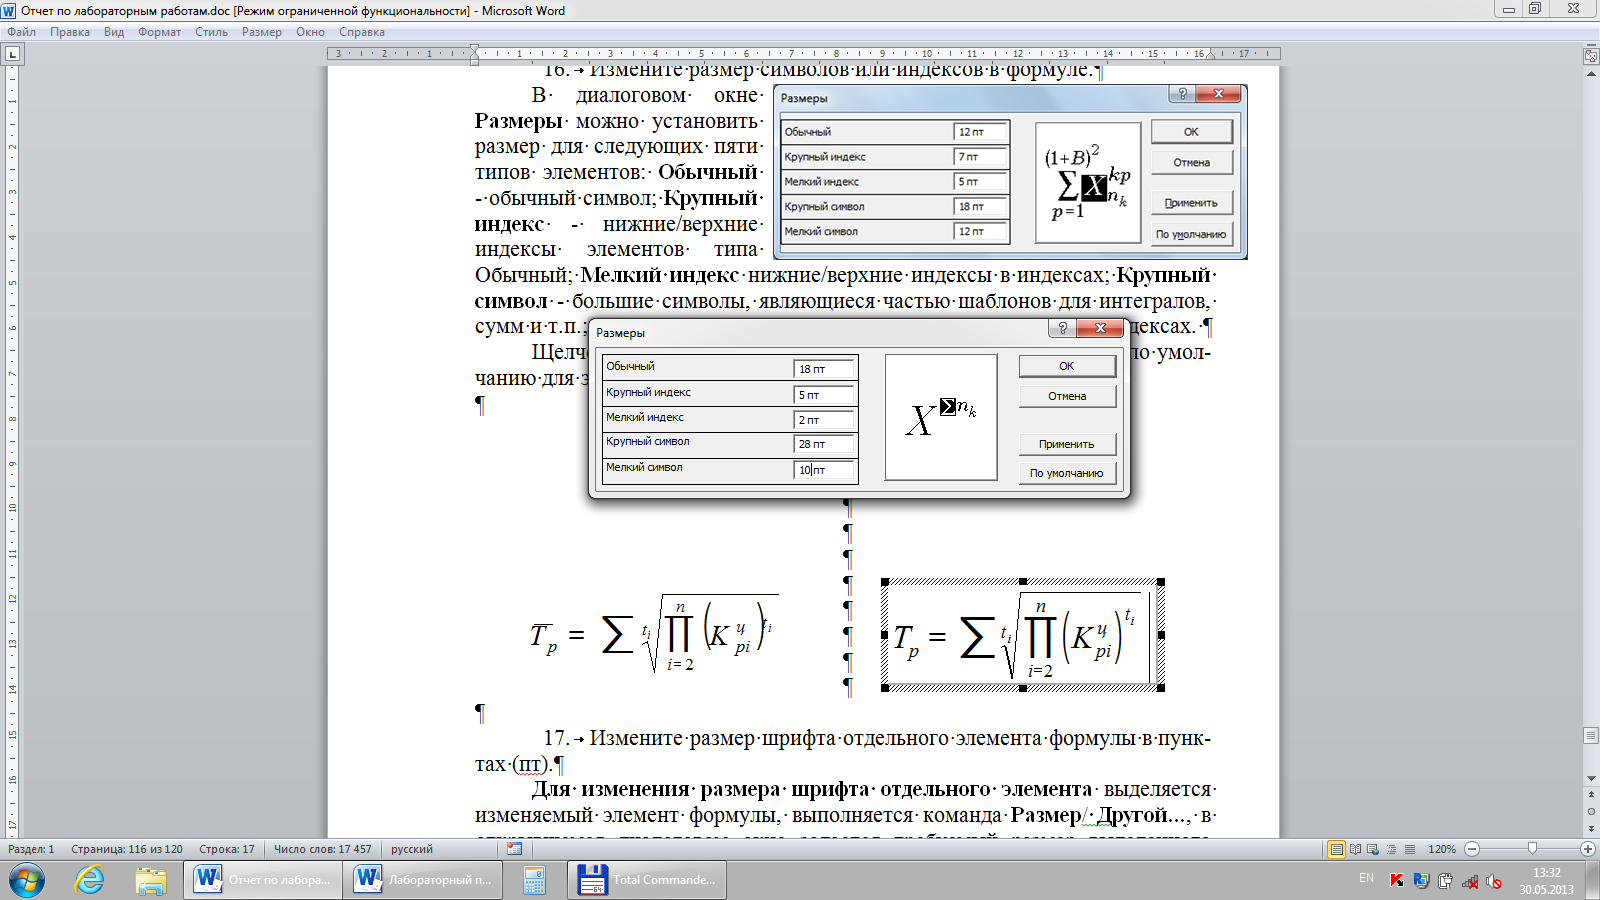Click the Крупный символ field showing 28 пт

click(825, 444)
